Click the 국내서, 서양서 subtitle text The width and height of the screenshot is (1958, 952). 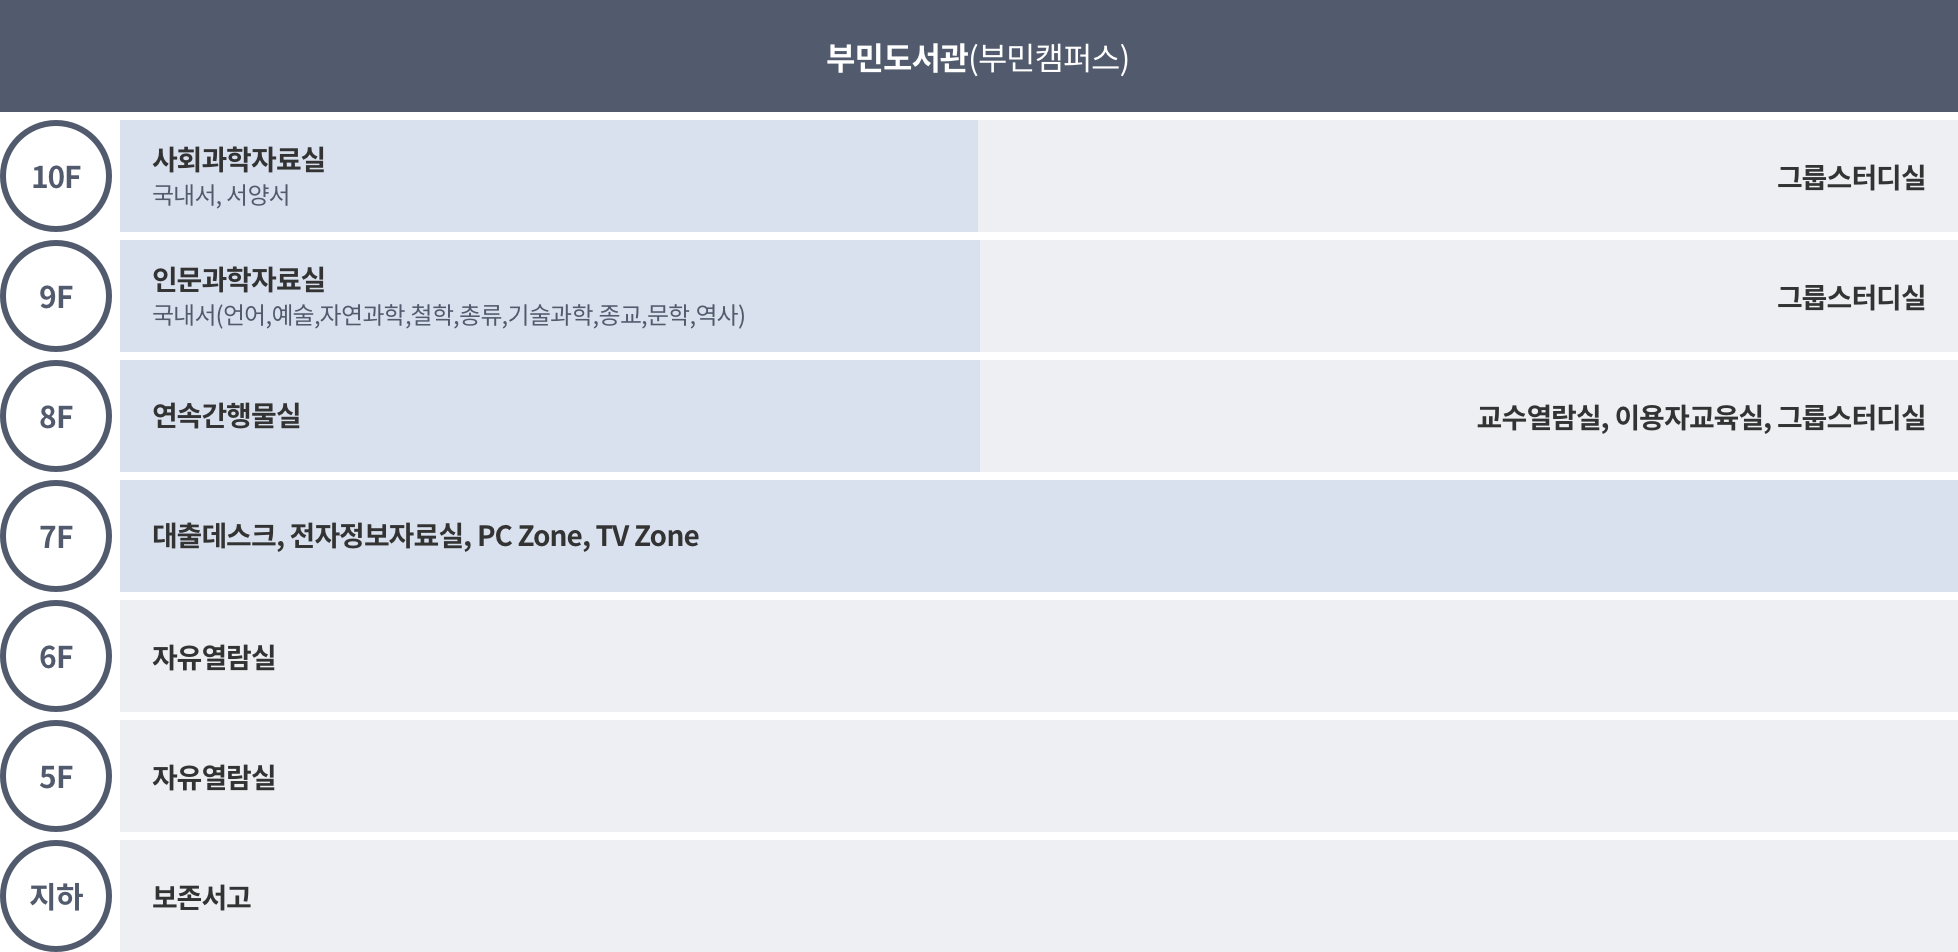pos(221,195)
